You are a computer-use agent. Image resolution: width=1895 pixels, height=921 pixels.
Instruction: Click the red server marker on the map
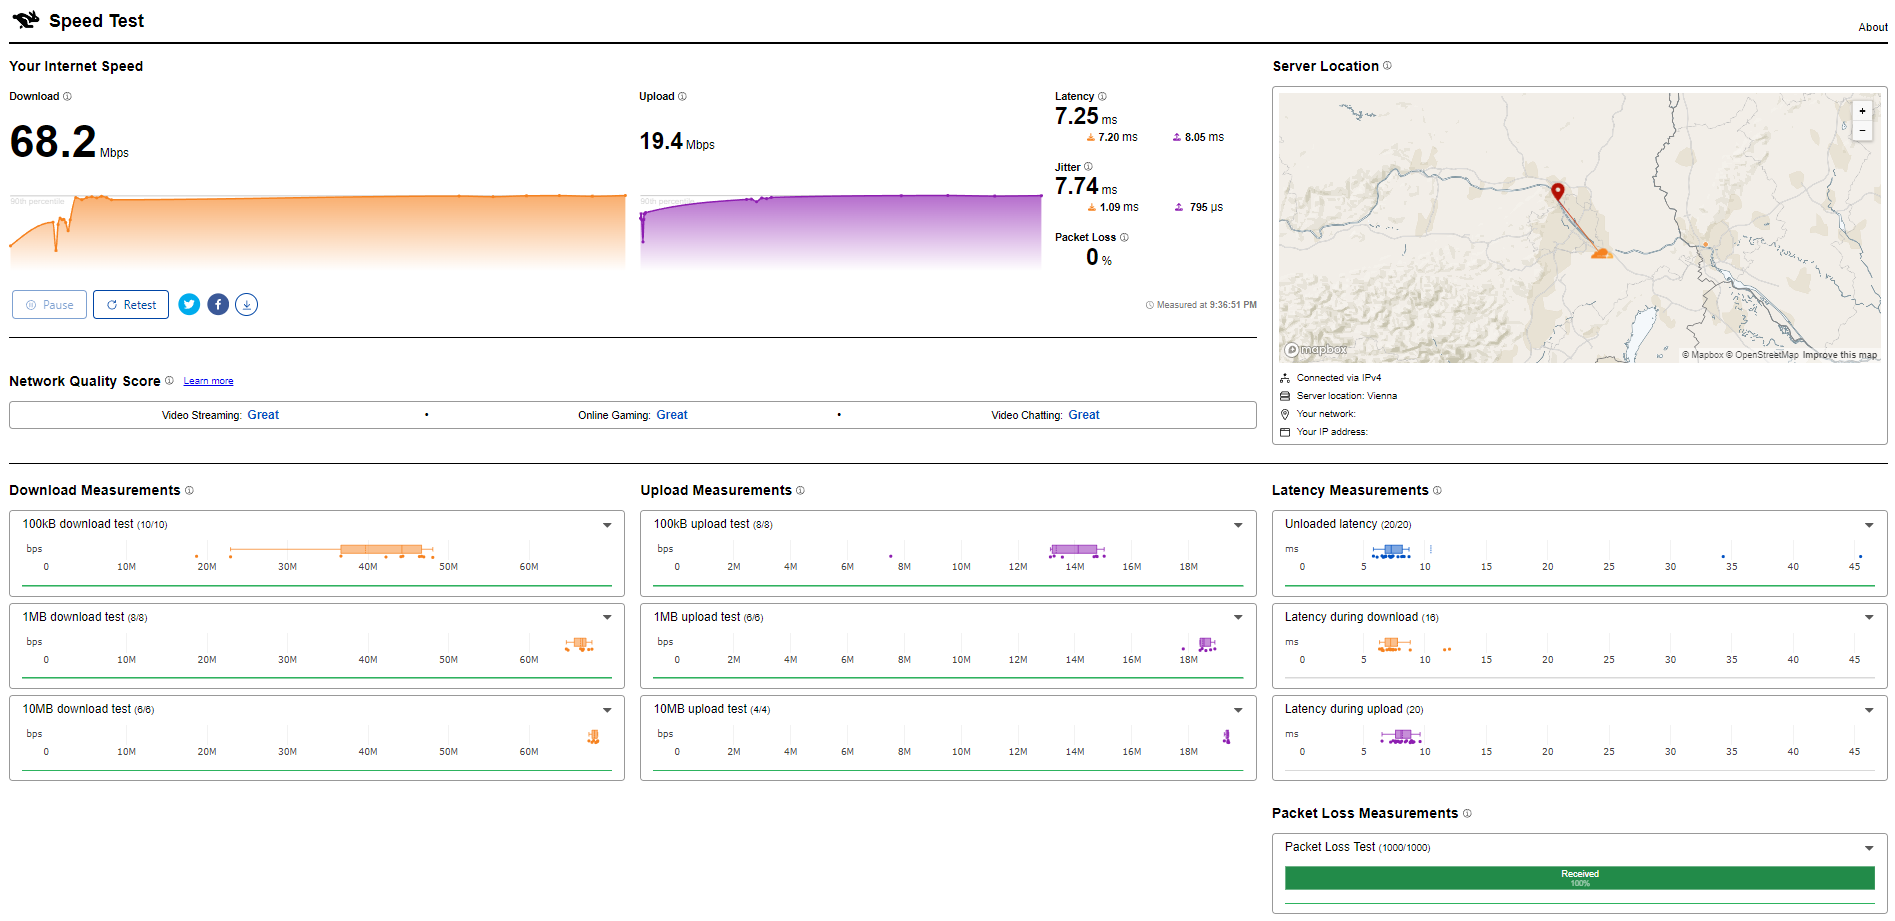[1557, 190]
